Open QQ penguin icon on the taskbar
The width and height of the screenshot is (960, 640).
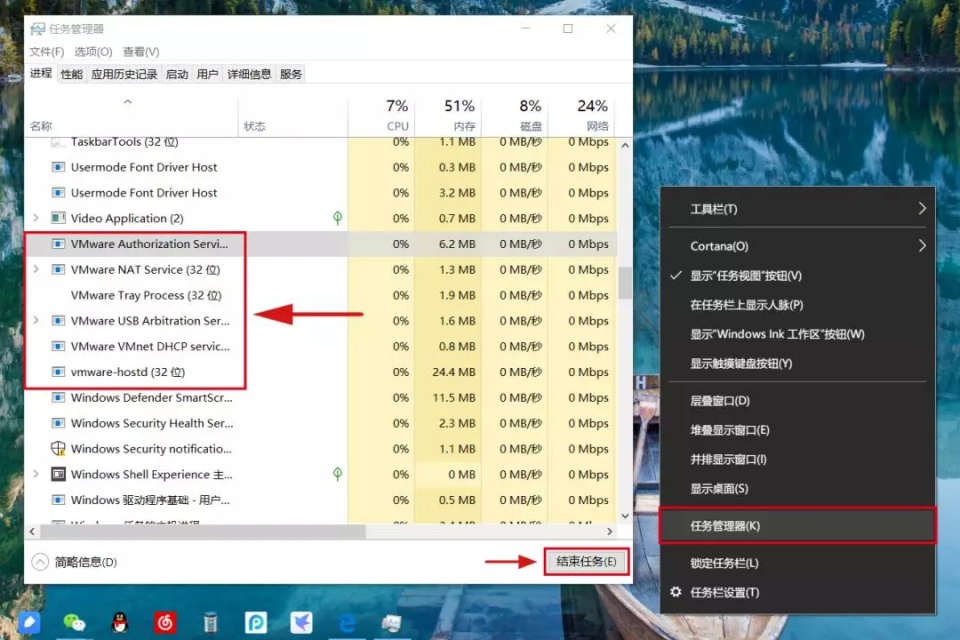(x=120, y=623)
